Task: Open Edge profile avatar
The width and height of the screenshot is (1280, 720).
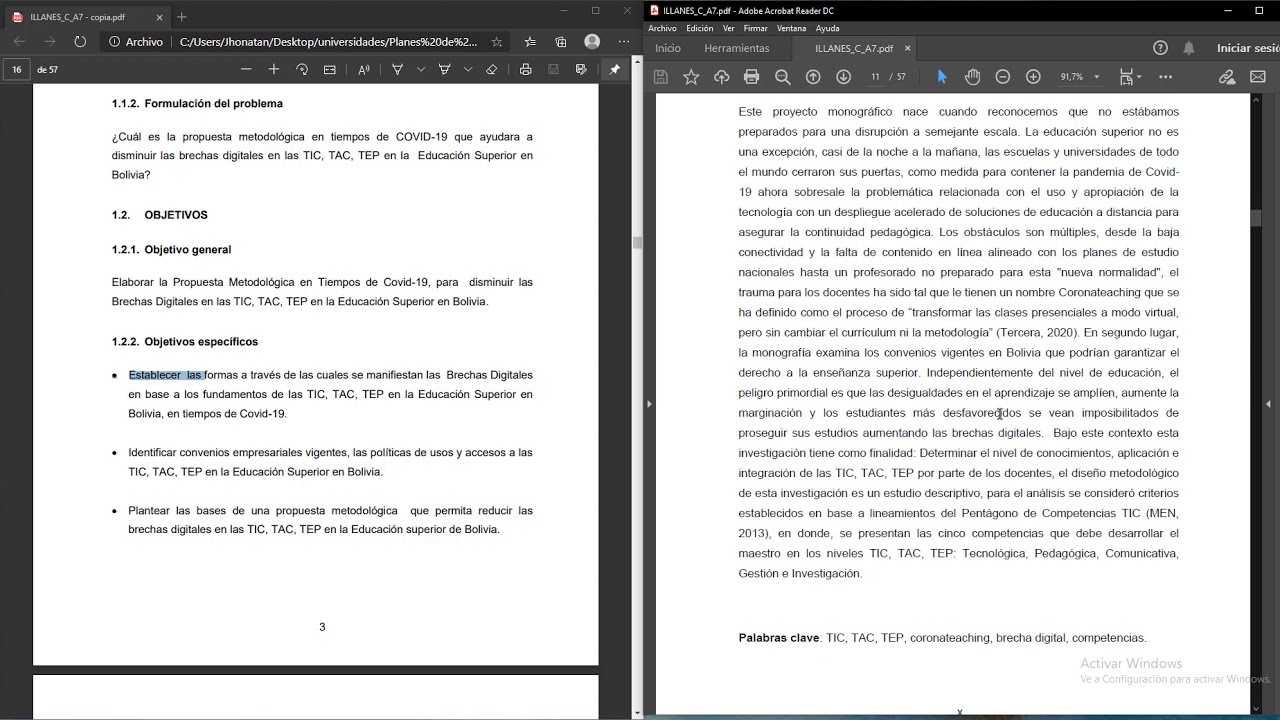Action: pos(592,42)
